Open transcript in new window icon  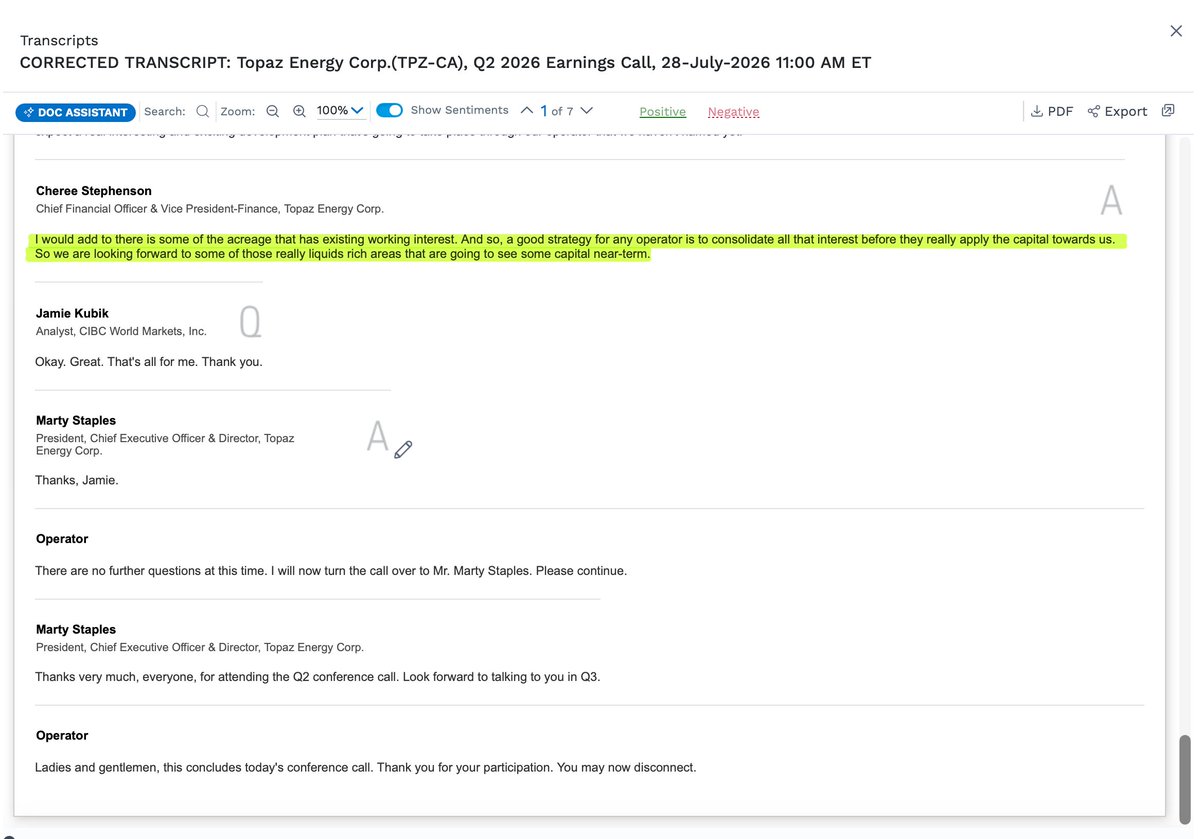1168,110
